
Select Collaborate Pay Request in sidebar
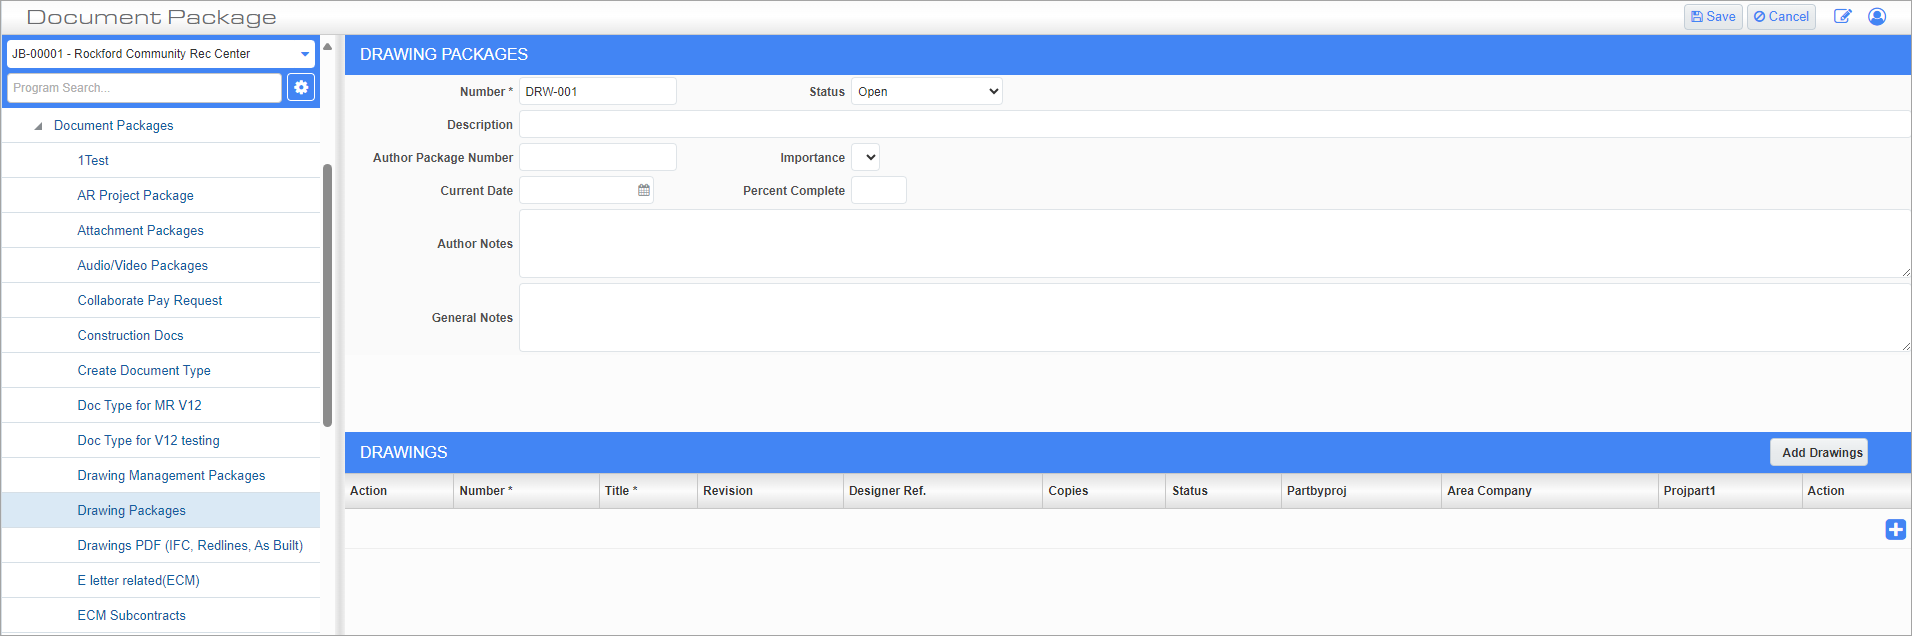[x=150, y=301]
